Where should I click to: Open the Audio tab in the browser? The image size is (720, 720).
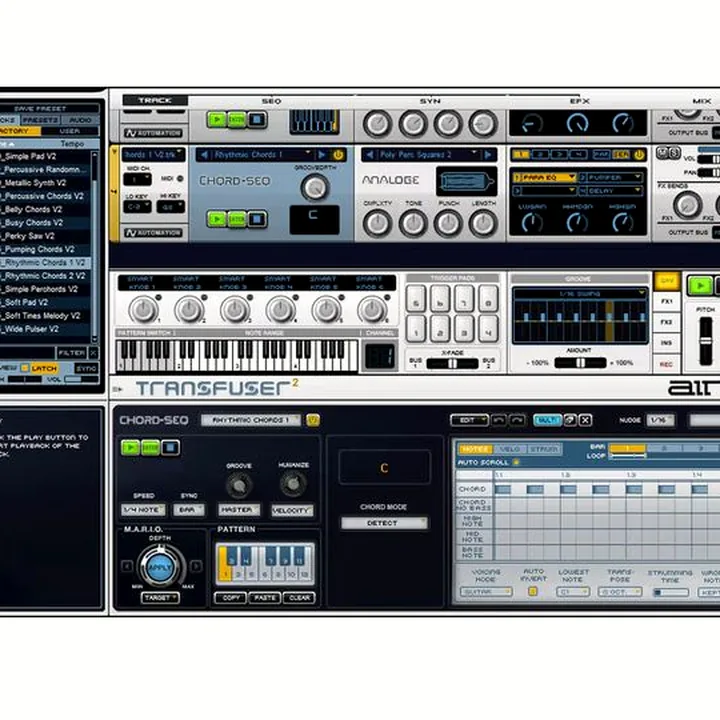[80, 120]
